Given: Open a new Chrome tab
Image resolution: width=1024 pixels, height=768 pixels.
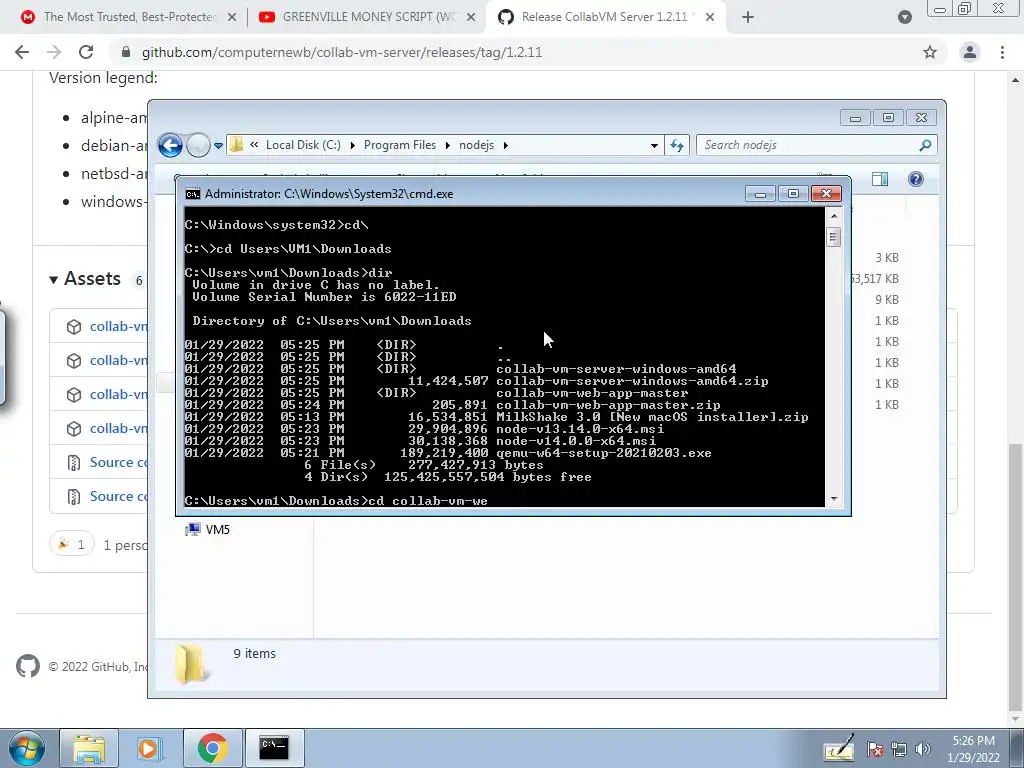Looking at the screenshot, I should [x=748, y=17].
